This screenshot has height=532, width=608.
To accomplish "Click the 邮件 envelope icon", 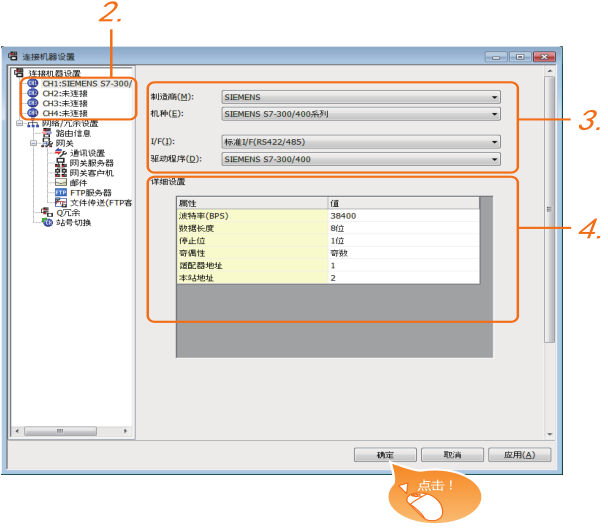I will [x=61, y=183].
